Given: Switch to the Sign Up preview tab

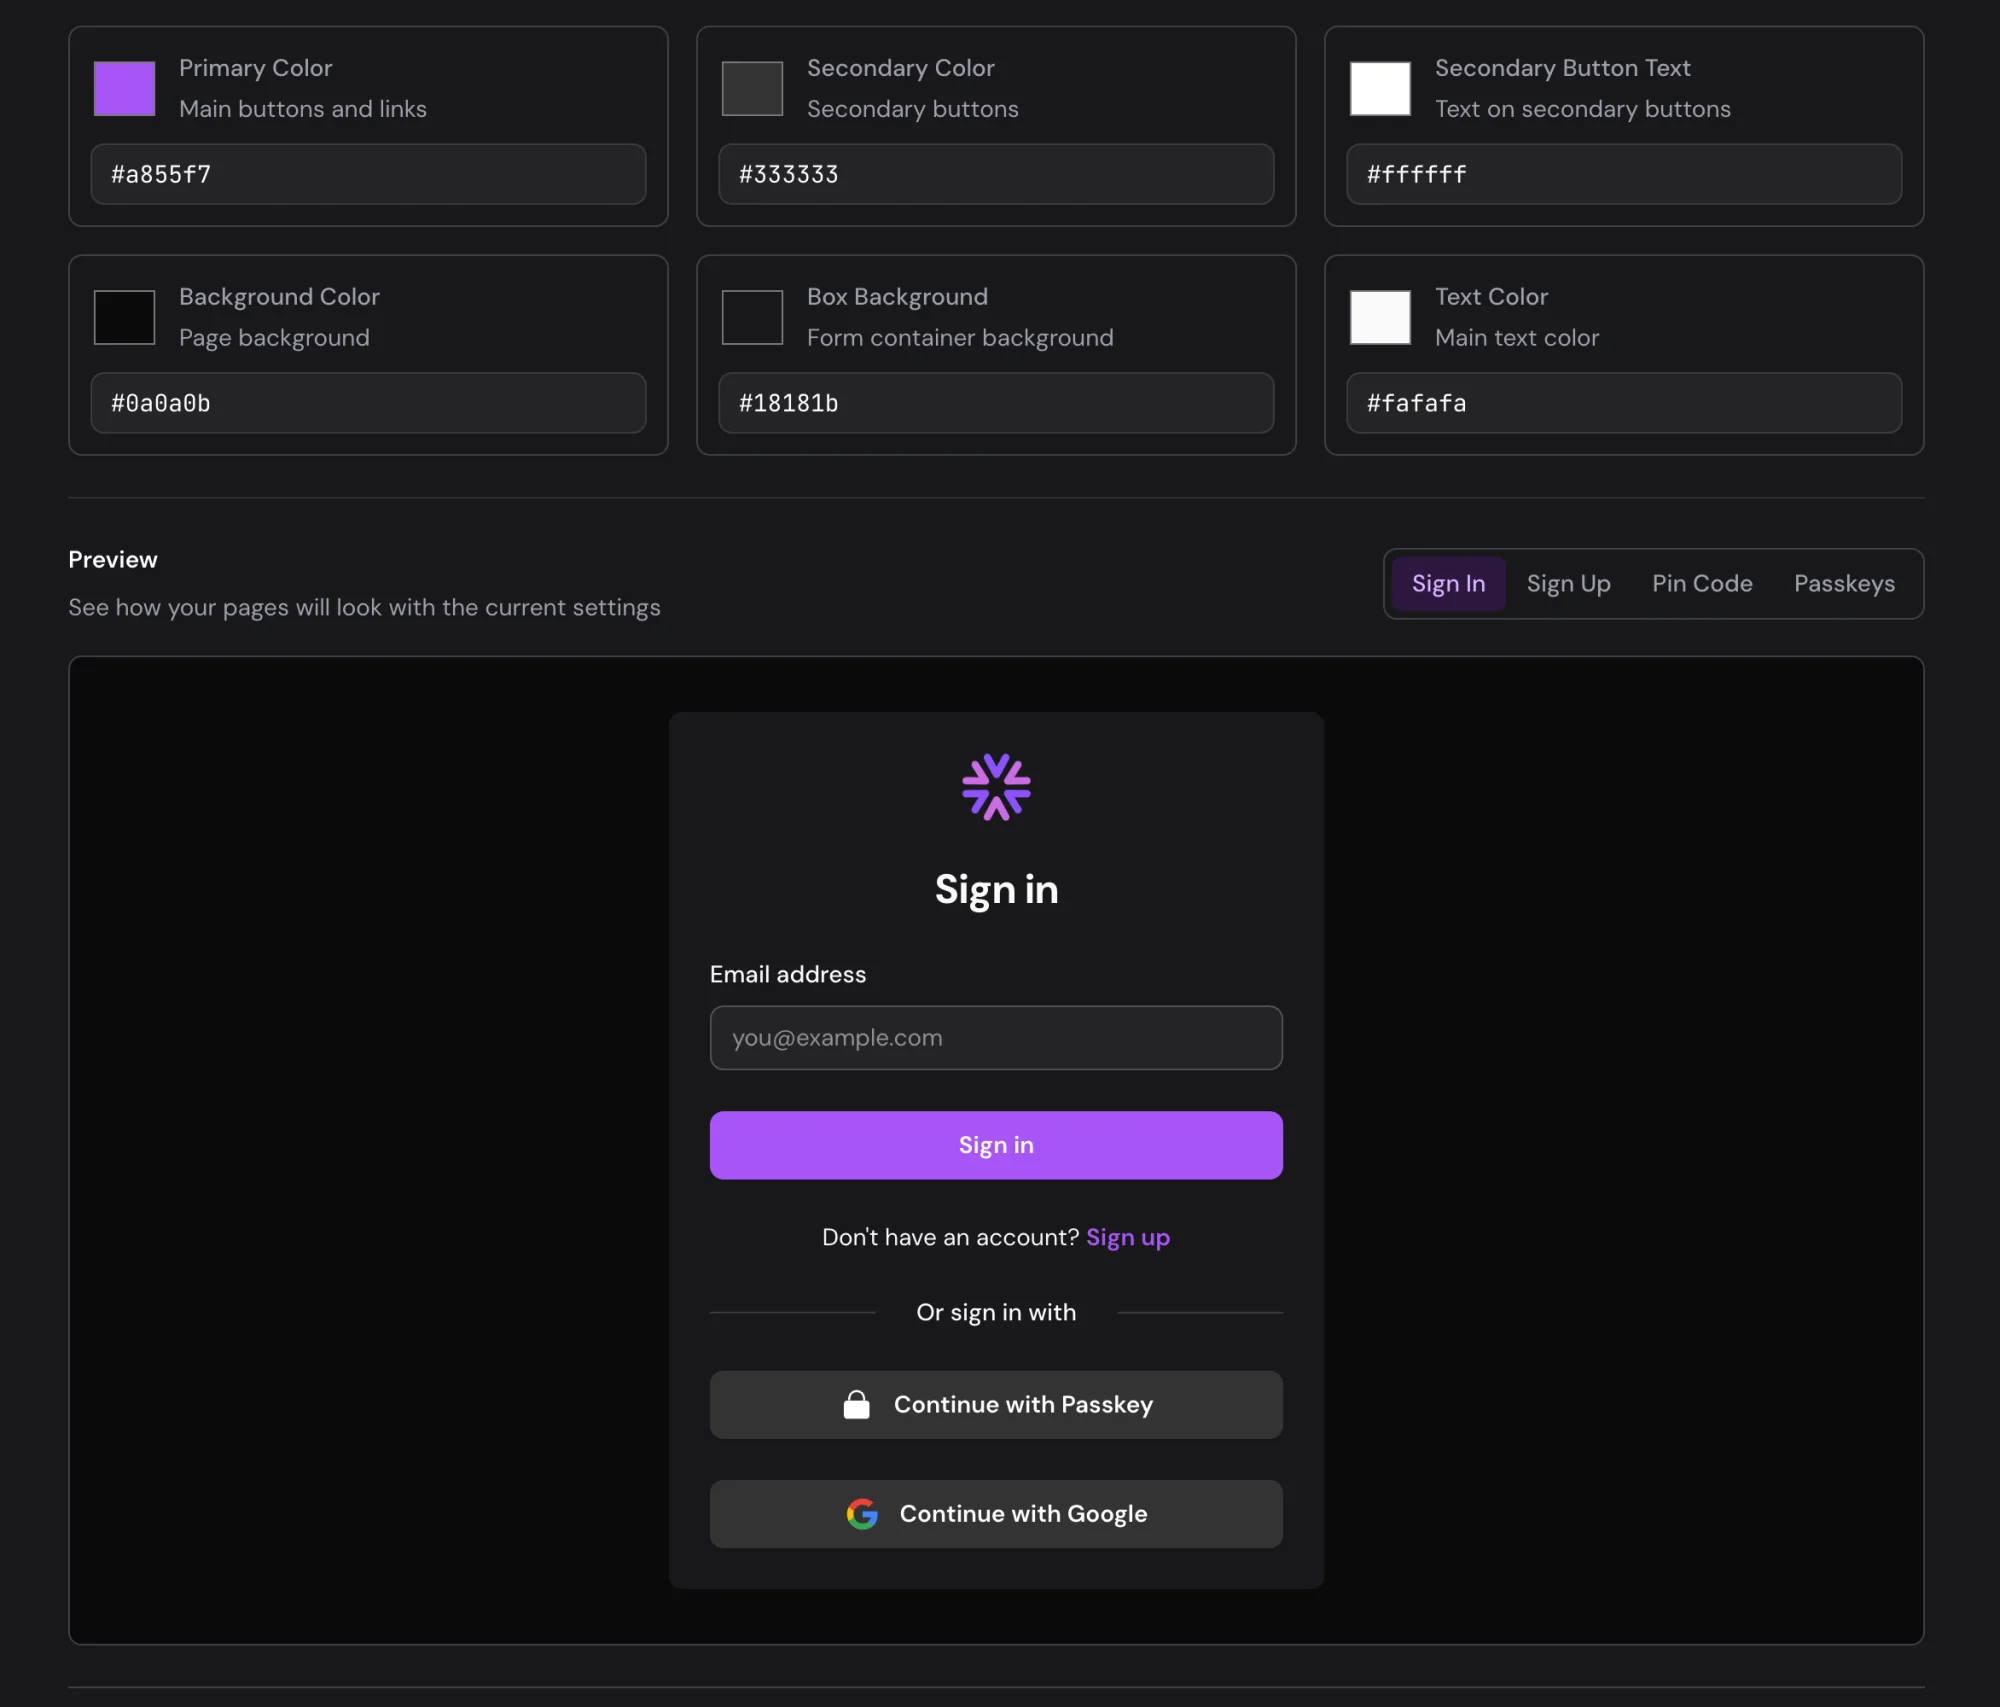Looking at the screenshot, I should [x=1568, y=583].
